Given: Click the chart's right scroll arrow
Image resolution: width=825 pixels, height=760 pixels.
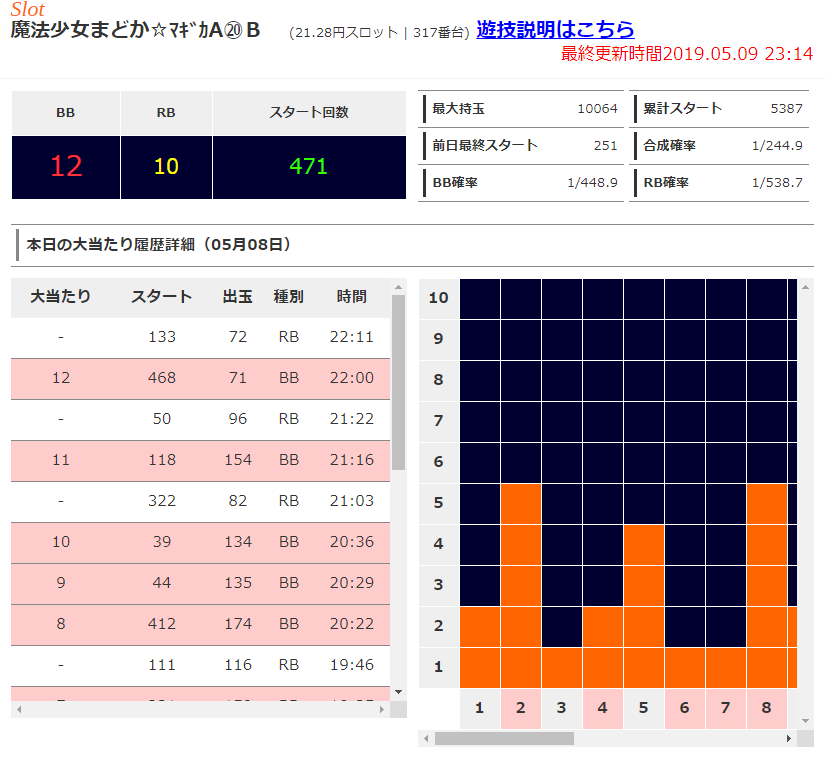Looking at the screenshot, I should pyautogui.click(x=789, y=738).
